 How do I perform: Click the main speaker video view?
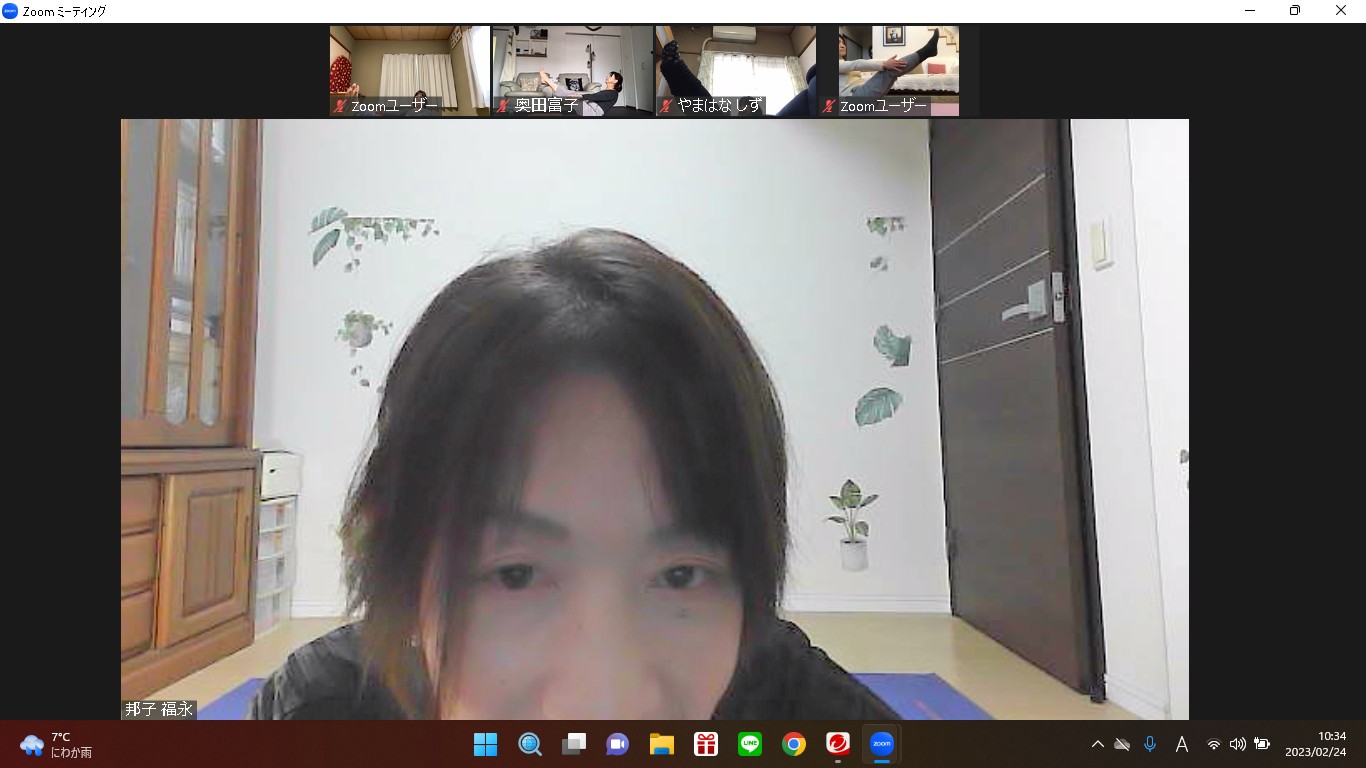[x=655, y=419]
